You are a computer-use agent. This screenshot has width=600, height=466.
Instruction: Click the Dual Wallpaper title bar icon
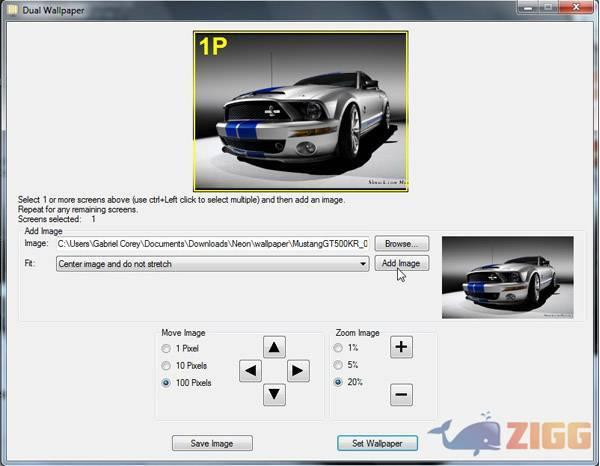tap(10, 8)
